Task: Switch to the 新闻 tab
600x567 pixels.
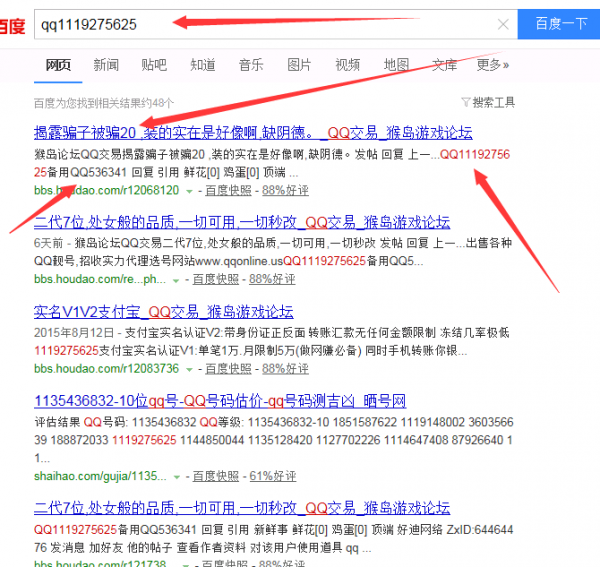Action: (106, 65)
